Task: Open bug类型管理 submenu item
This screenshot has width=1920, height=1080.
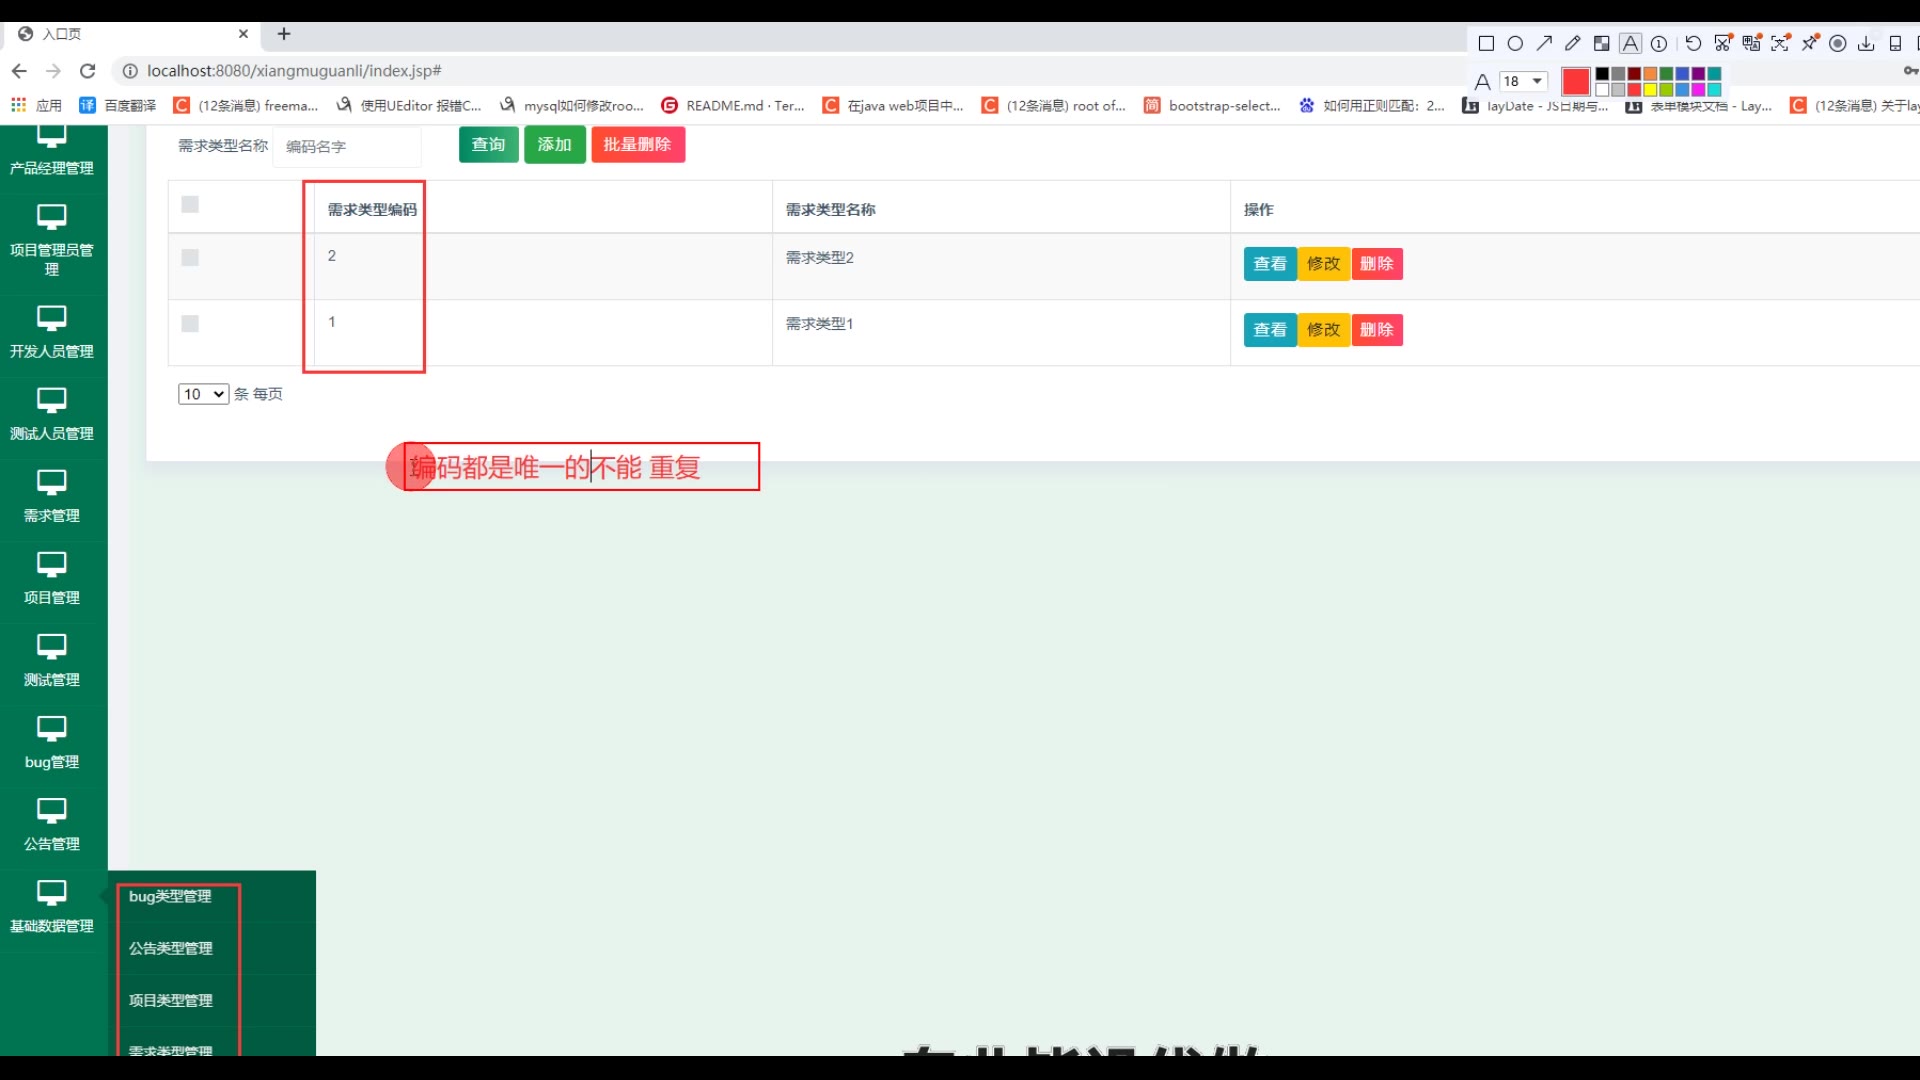Action: point(170,897)
